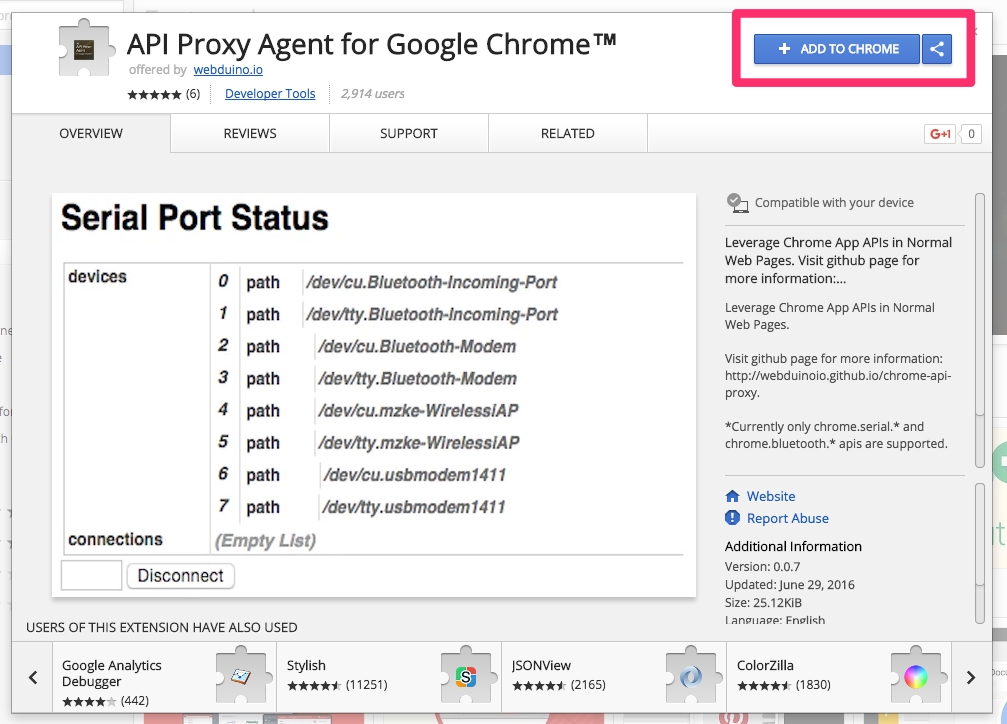
Task: Click the '(Empty List)' connections text
Action: pos(265,541)
